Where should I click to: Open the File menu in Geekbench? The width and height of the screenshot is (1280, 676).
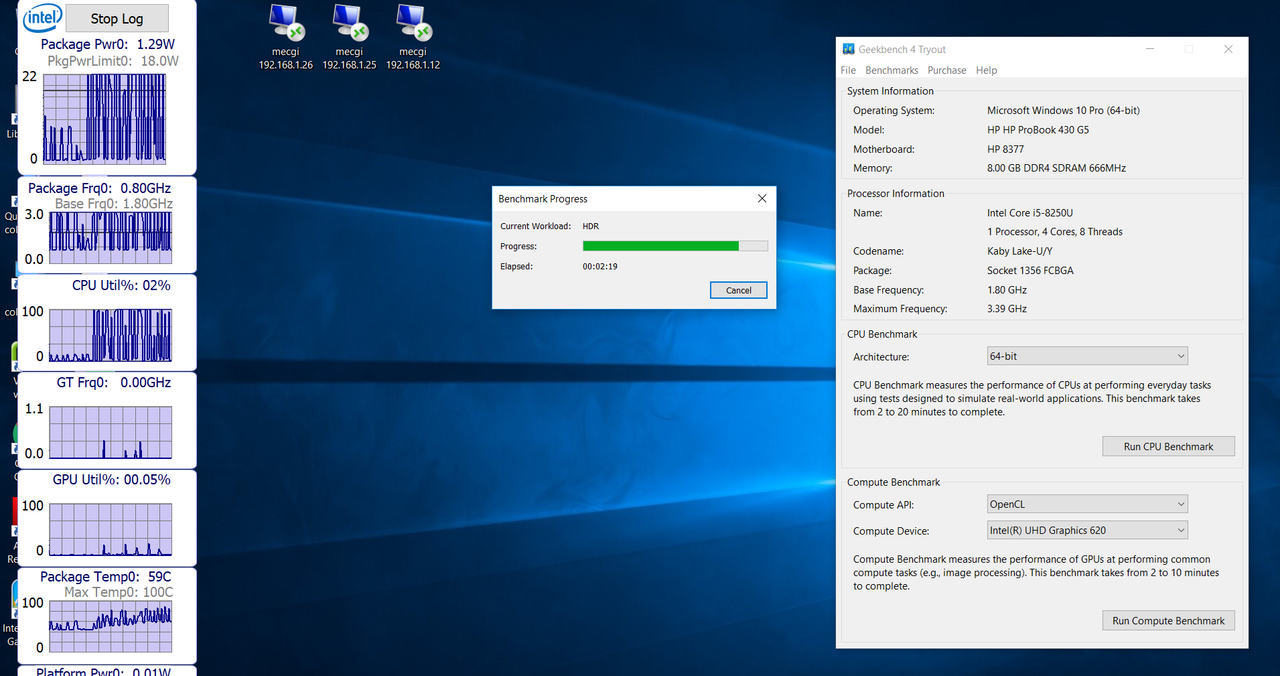coord(848,70)
